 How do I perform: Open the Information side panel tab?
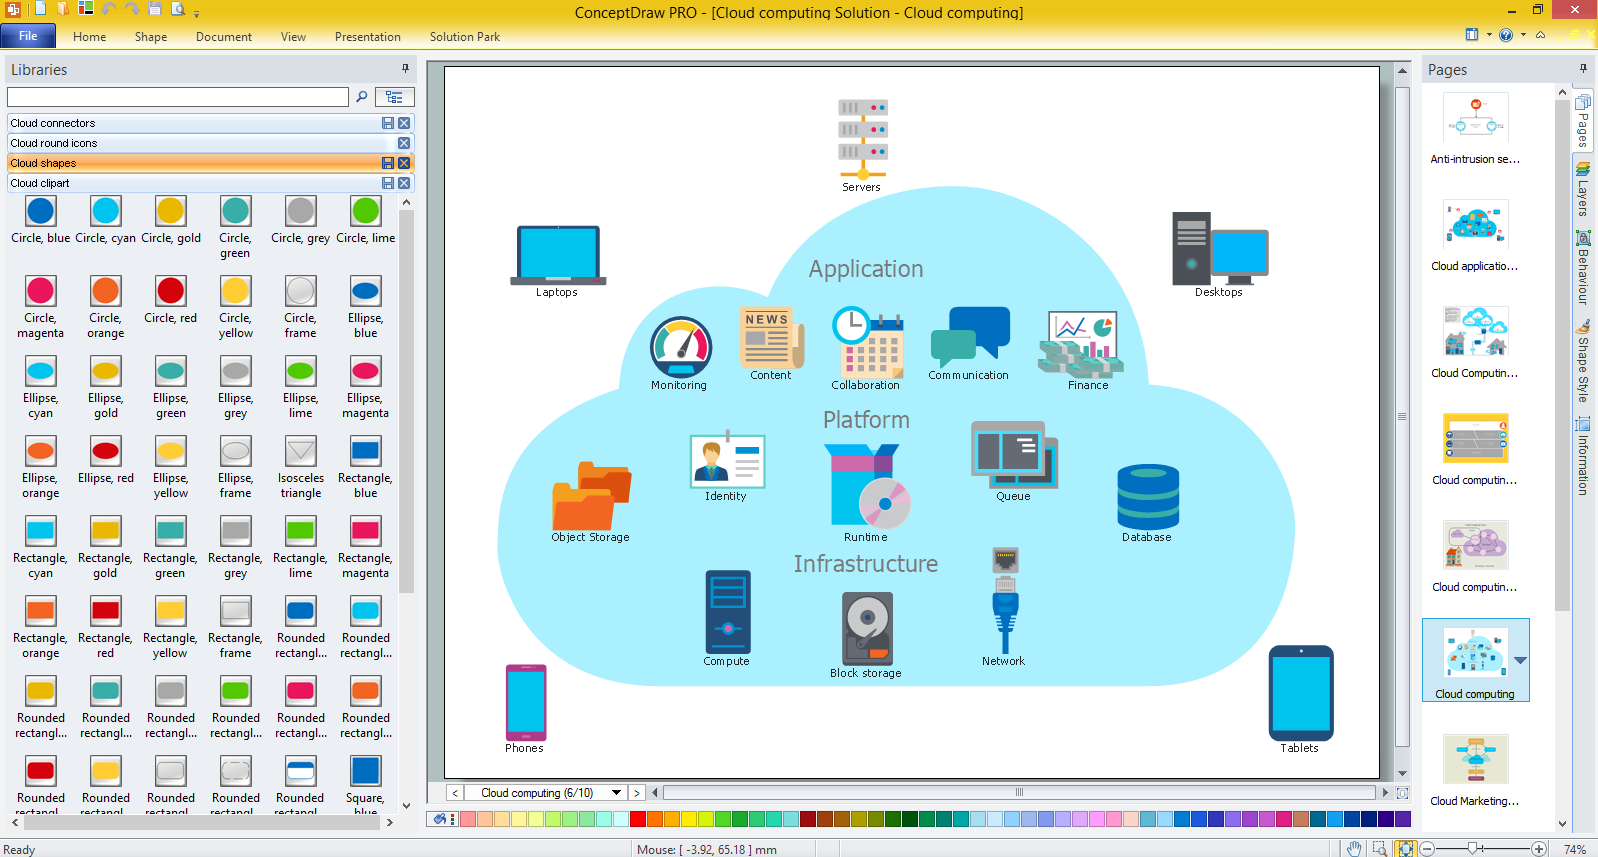pyautogui.click(x=1583, y=455)
